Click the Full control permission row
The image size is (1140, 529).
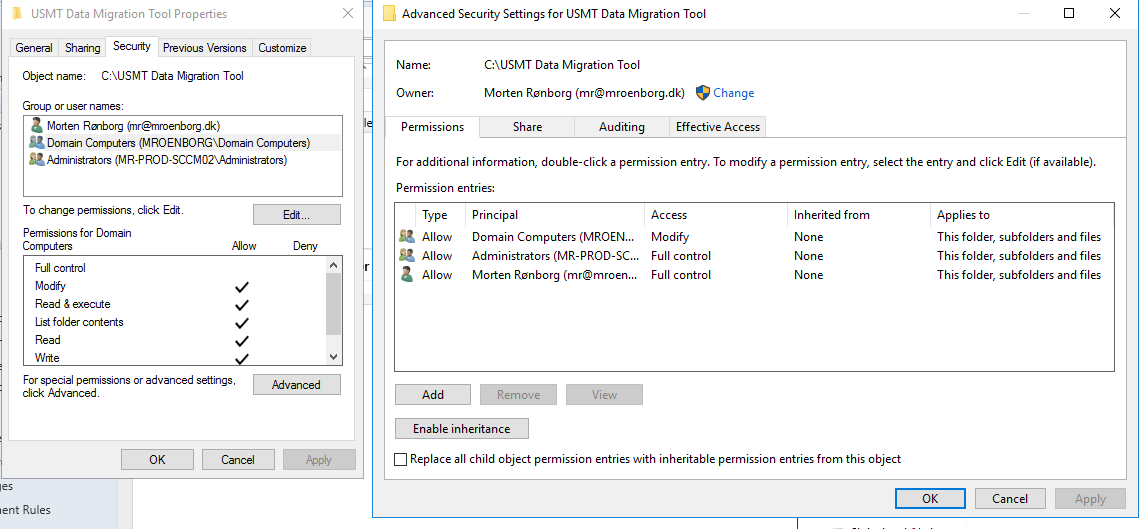[x=175, y=268]
